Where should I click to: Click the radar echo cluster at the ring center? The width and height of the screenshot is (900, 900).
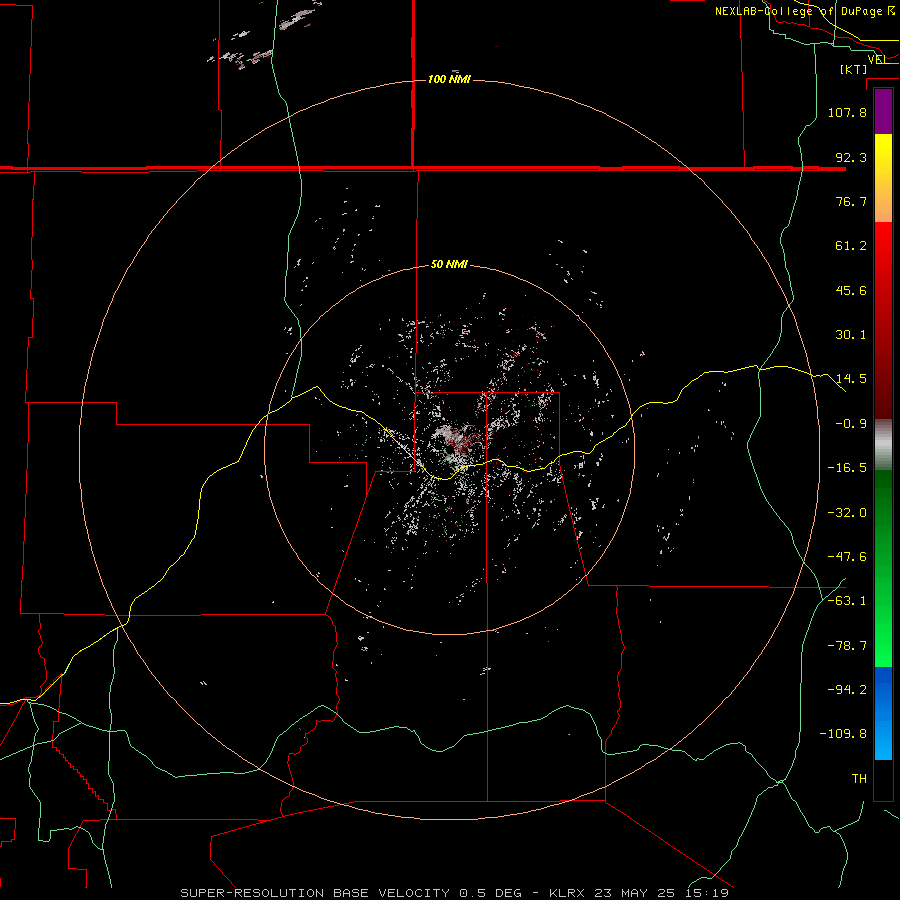(457, 442)
